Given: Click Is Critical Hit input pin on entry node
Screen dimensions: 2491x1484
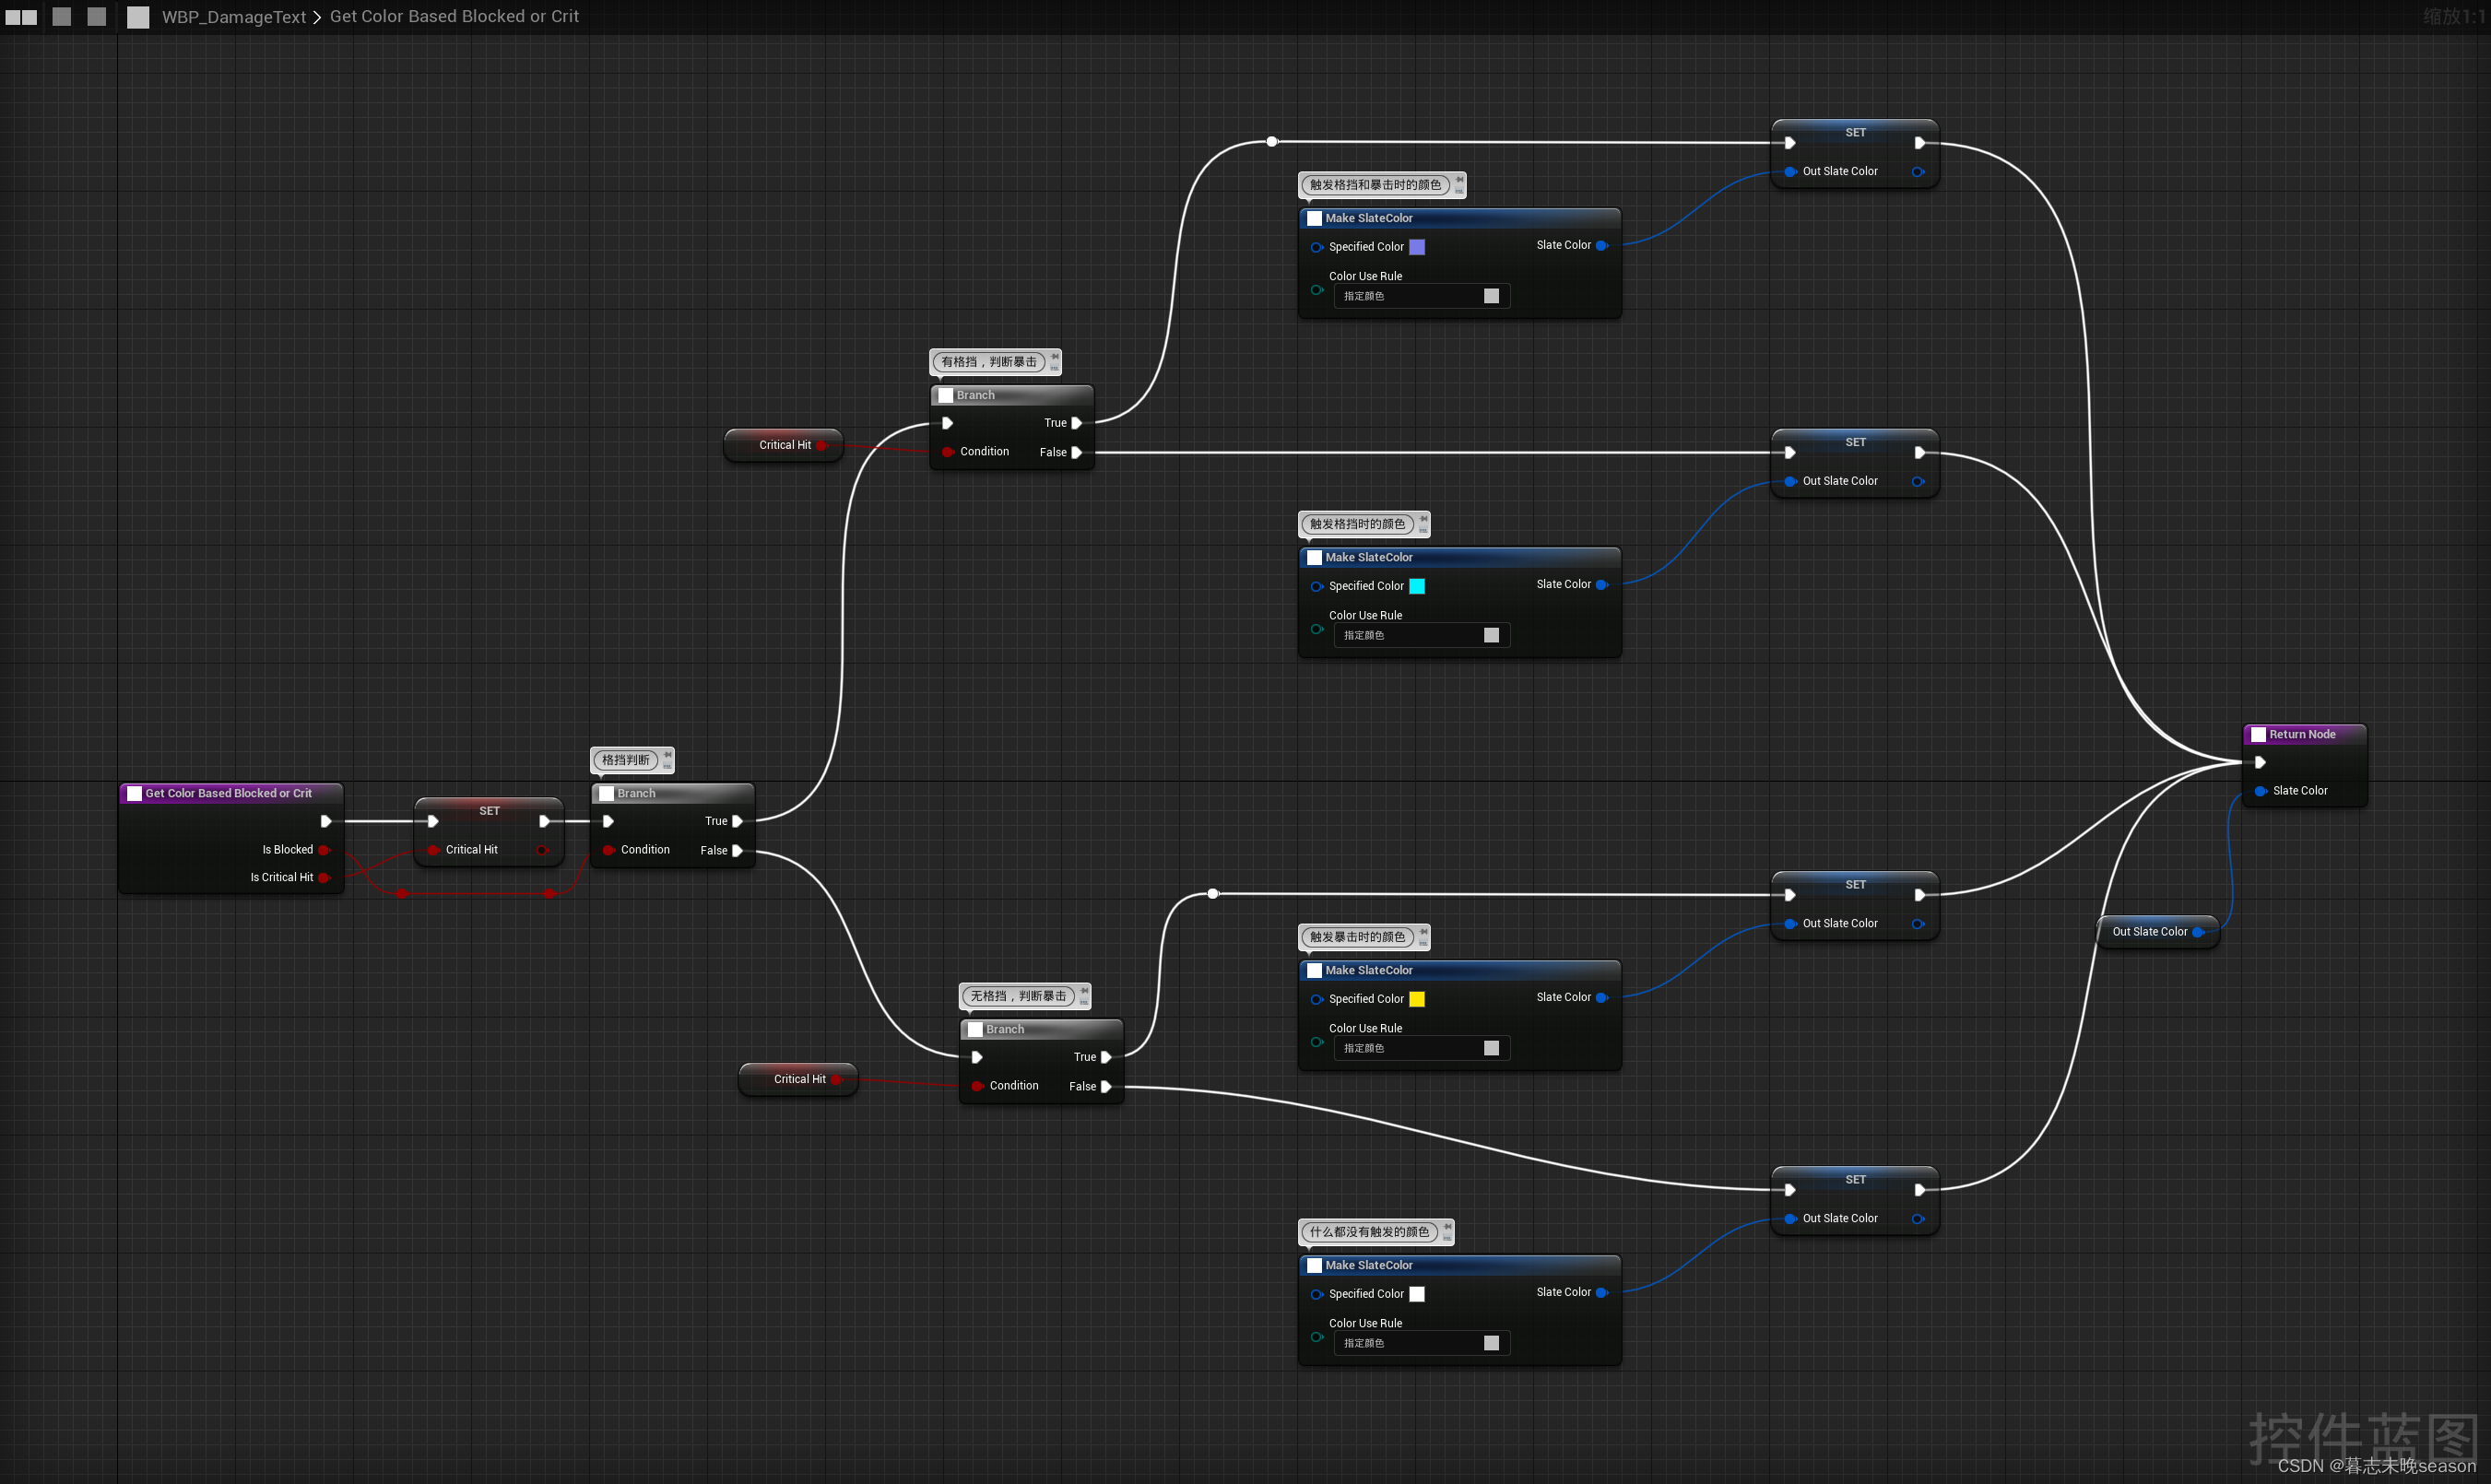Looking at the screenshot, I should [324, 877].
